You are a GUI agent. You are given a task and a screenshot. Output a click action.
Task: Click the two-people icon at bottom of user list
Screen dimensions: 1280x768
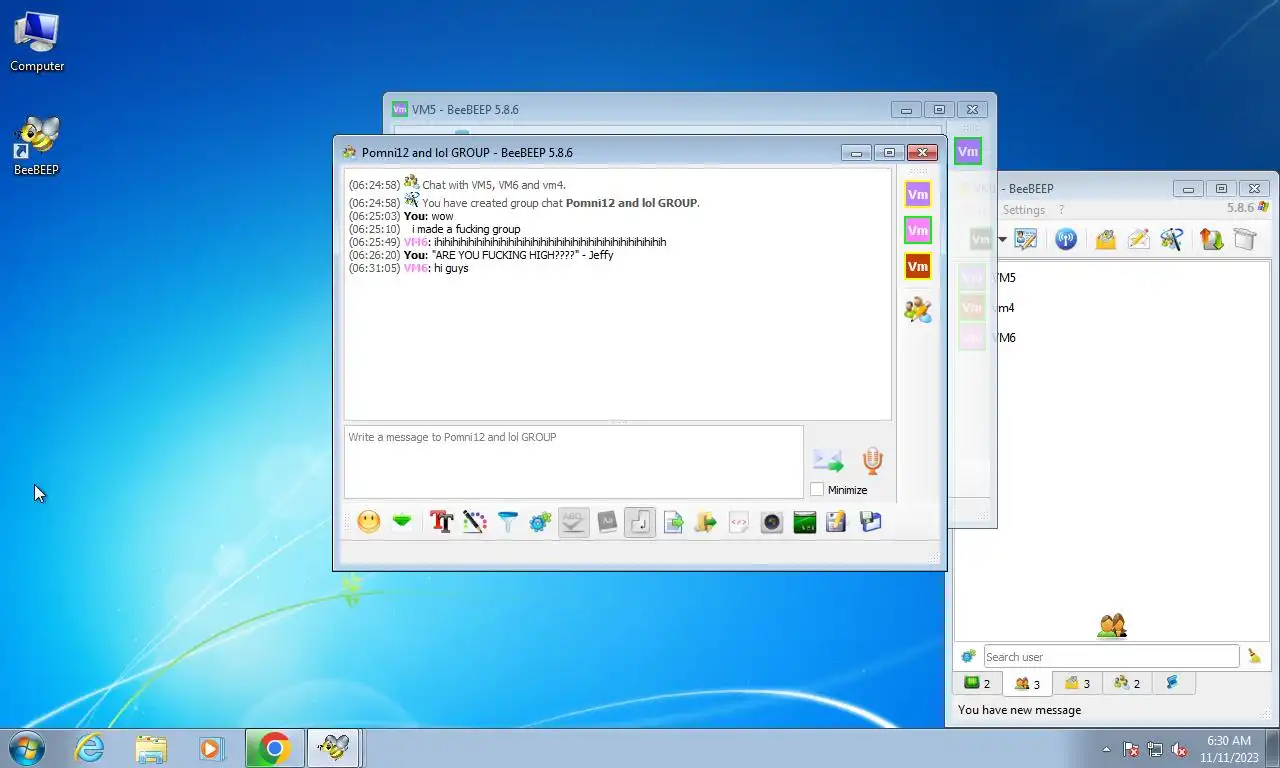point(1112,626)
